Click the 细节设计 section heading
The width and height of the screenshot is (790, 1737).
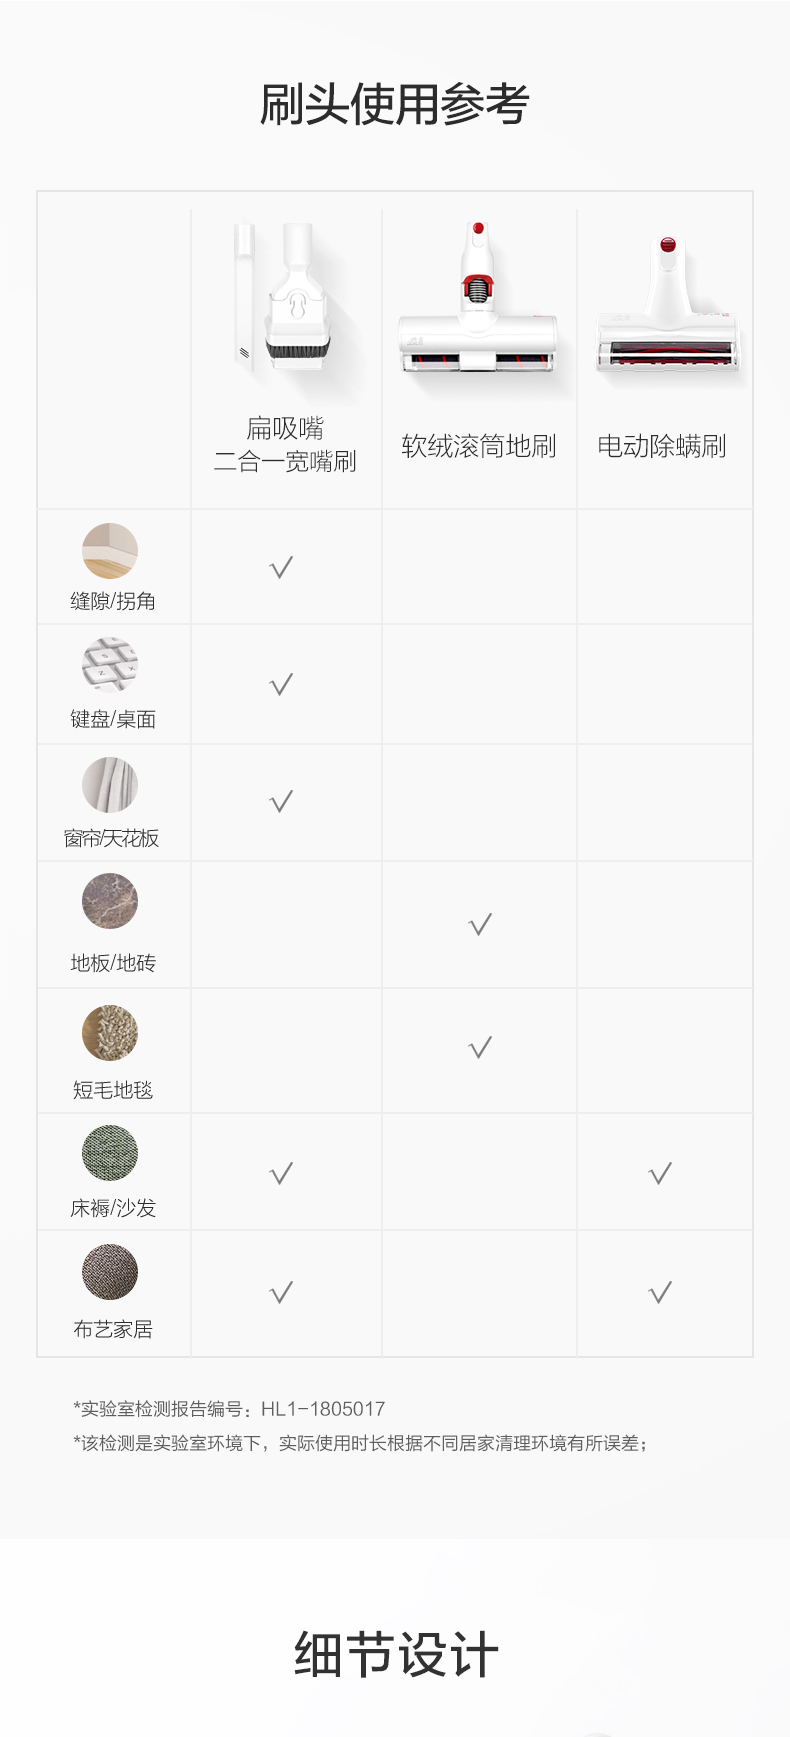tap(396, 1655)
